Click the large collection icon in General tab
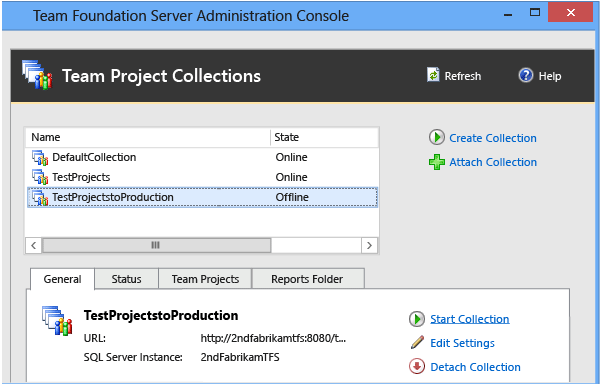This screenshot has width=600, height=385. 57,321
